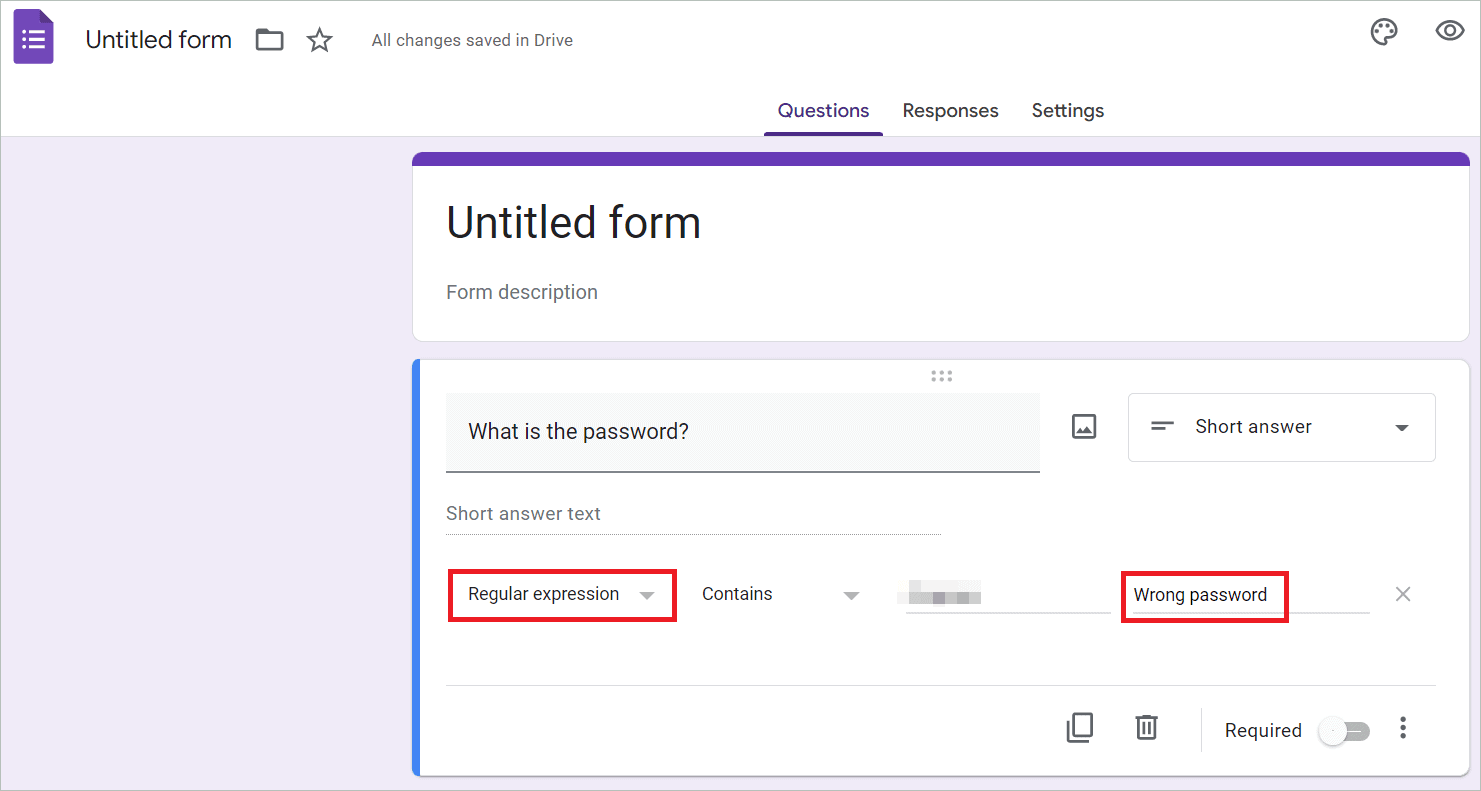Screen dimensions: 1481x791
Task: Delete the question using the trash icon
Action: (1146, 728)
